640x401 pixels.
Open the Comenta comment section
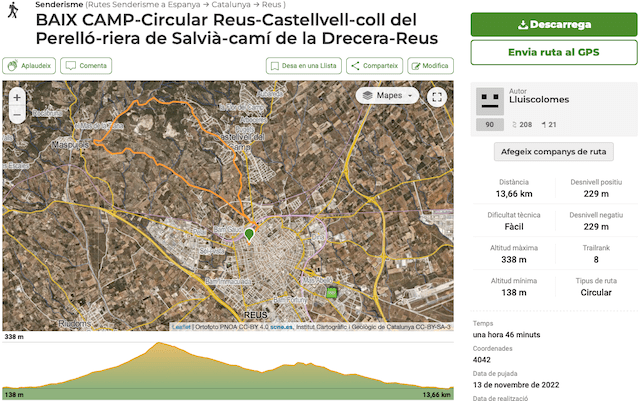pyautogui.click(x=85, y=66)
